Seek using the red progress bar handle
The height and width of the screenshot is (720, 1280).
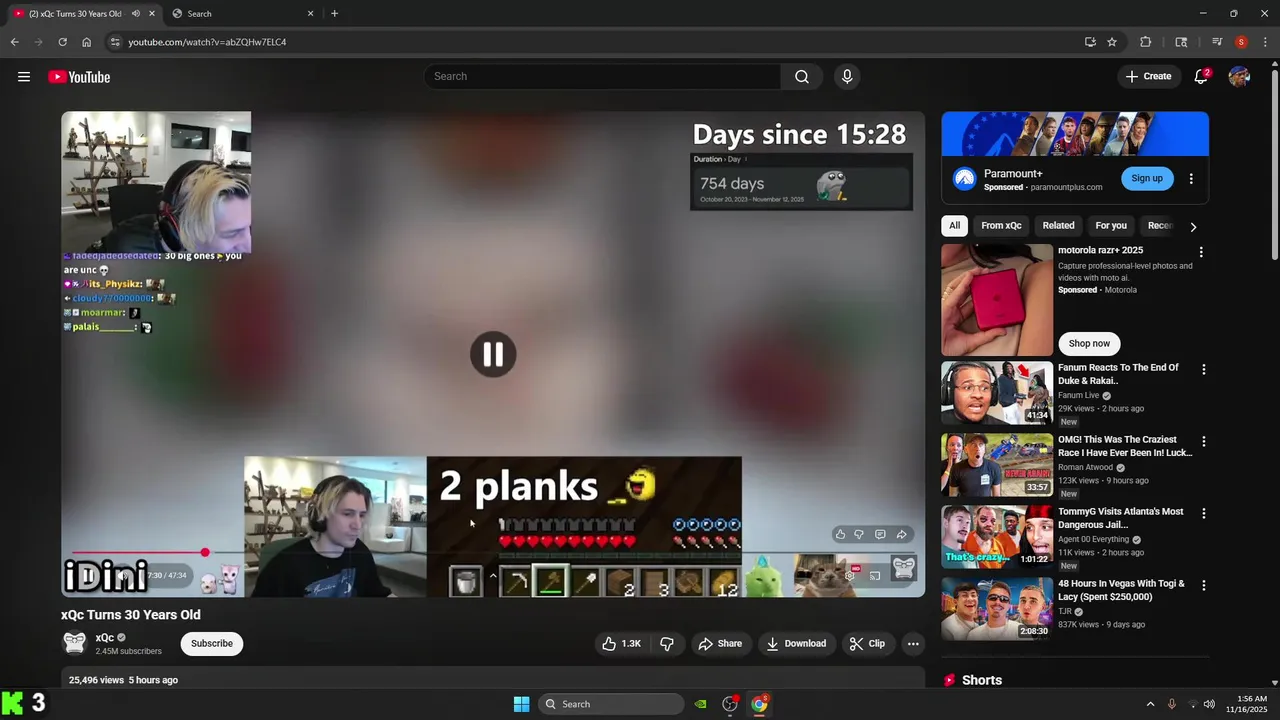205,553
